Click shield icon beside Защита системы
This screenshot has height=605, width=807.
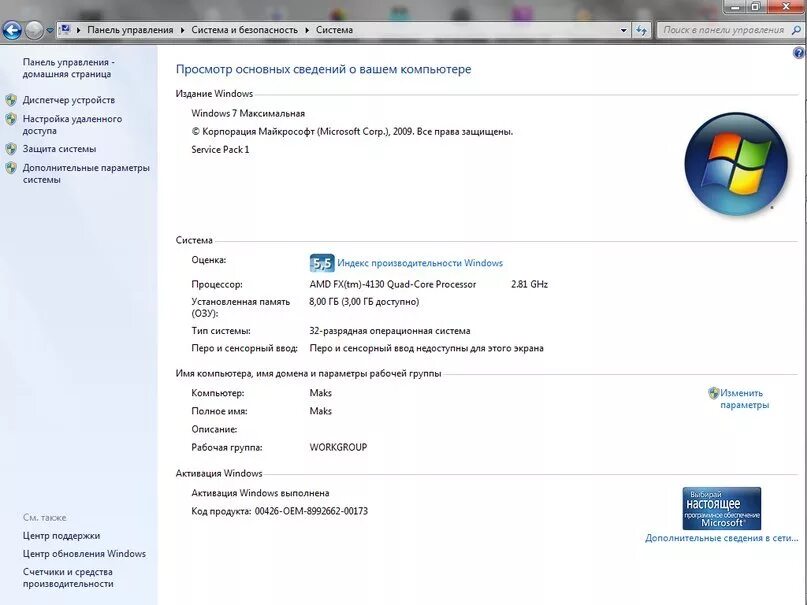[x=11, y=149]
